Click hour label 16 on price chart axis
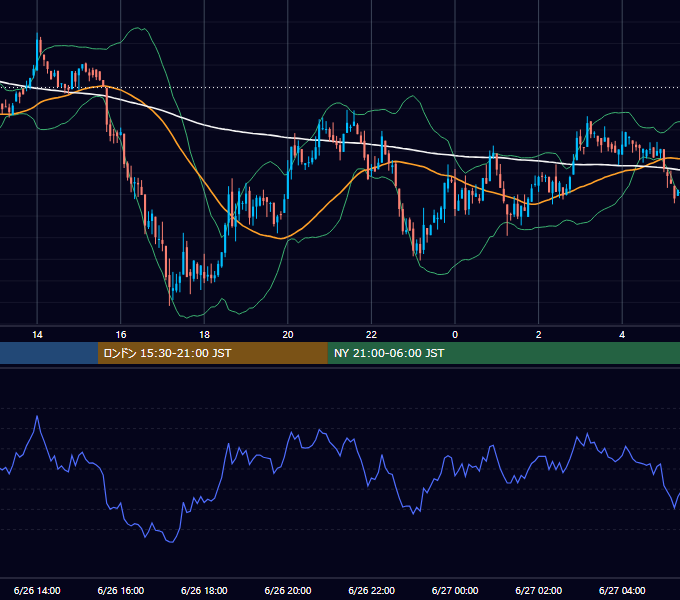This screenshot has width=680, height=600. pyautogui.click(x=121, y=334)
